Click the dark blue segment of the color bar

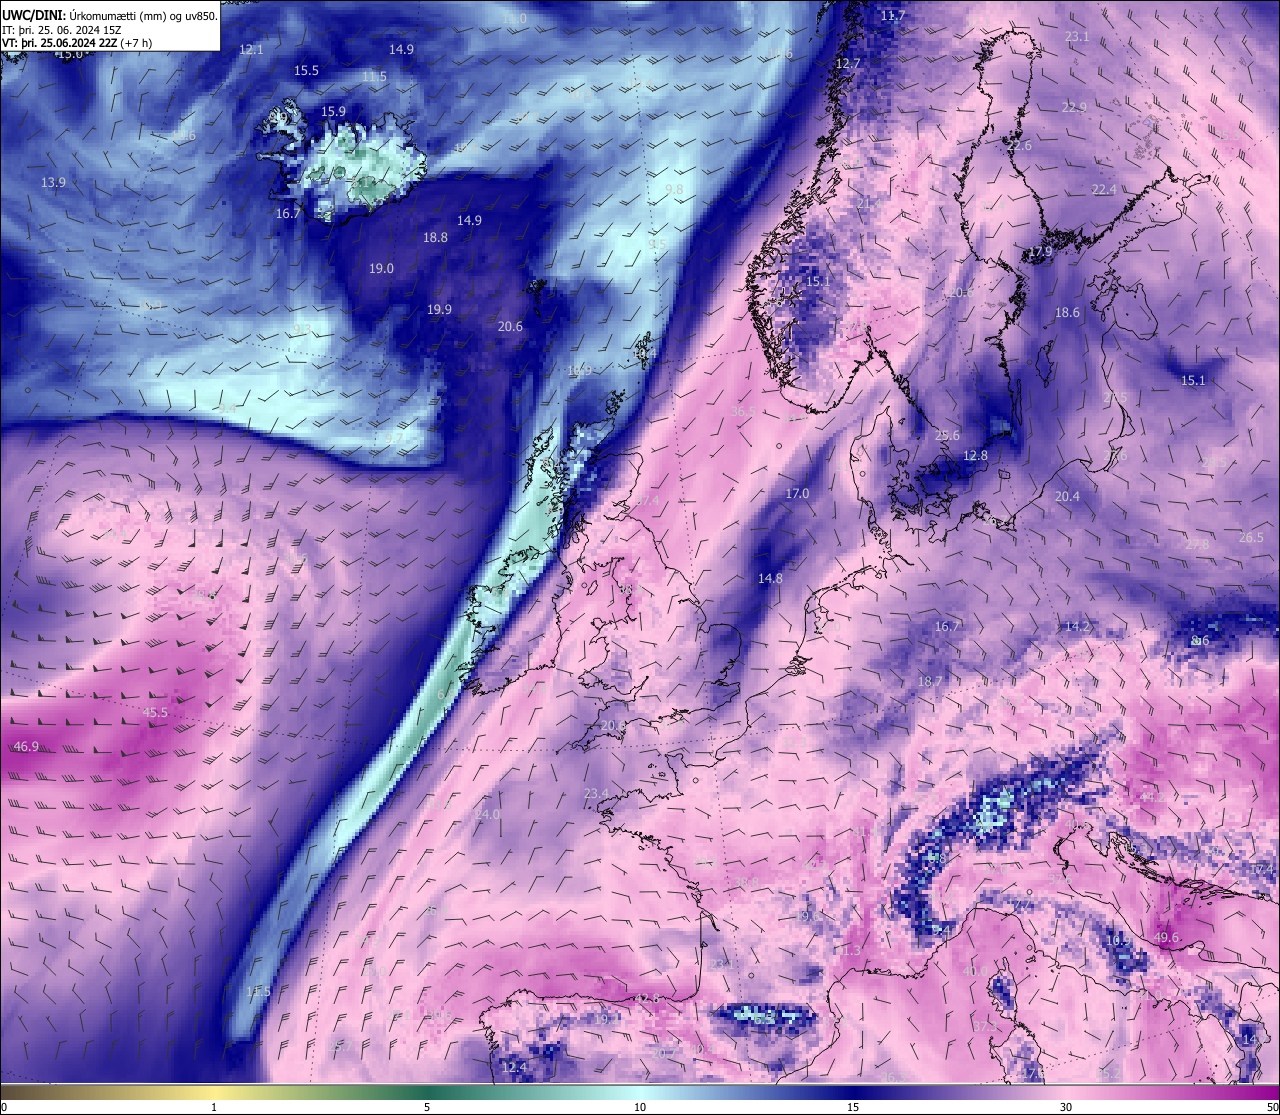coord(853,1092)
